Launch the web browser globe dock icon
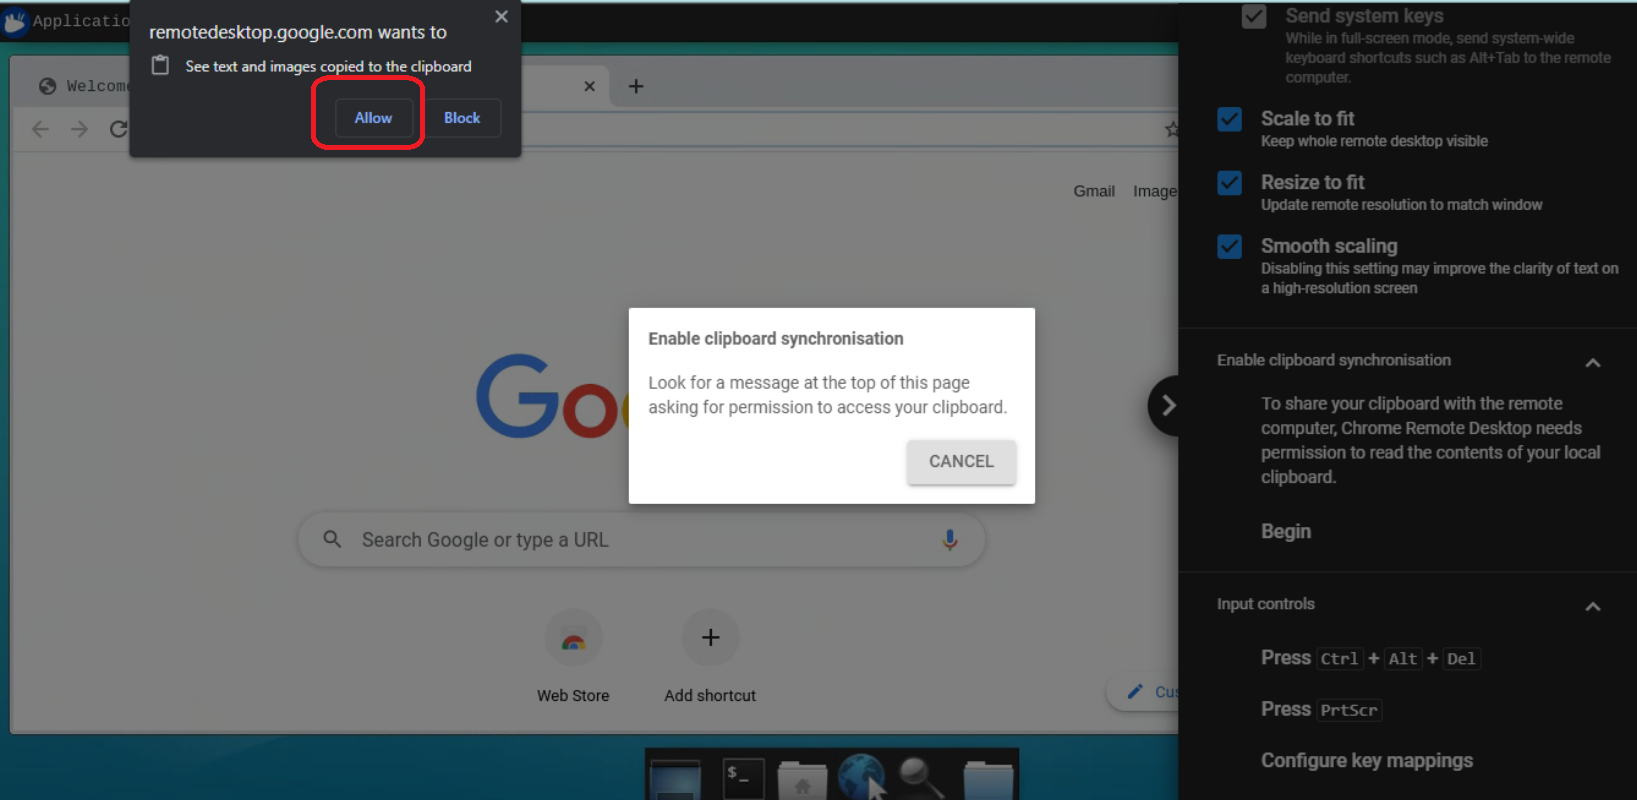Image resolution: width=1637 pixels, height=801 pixels. 861,777
